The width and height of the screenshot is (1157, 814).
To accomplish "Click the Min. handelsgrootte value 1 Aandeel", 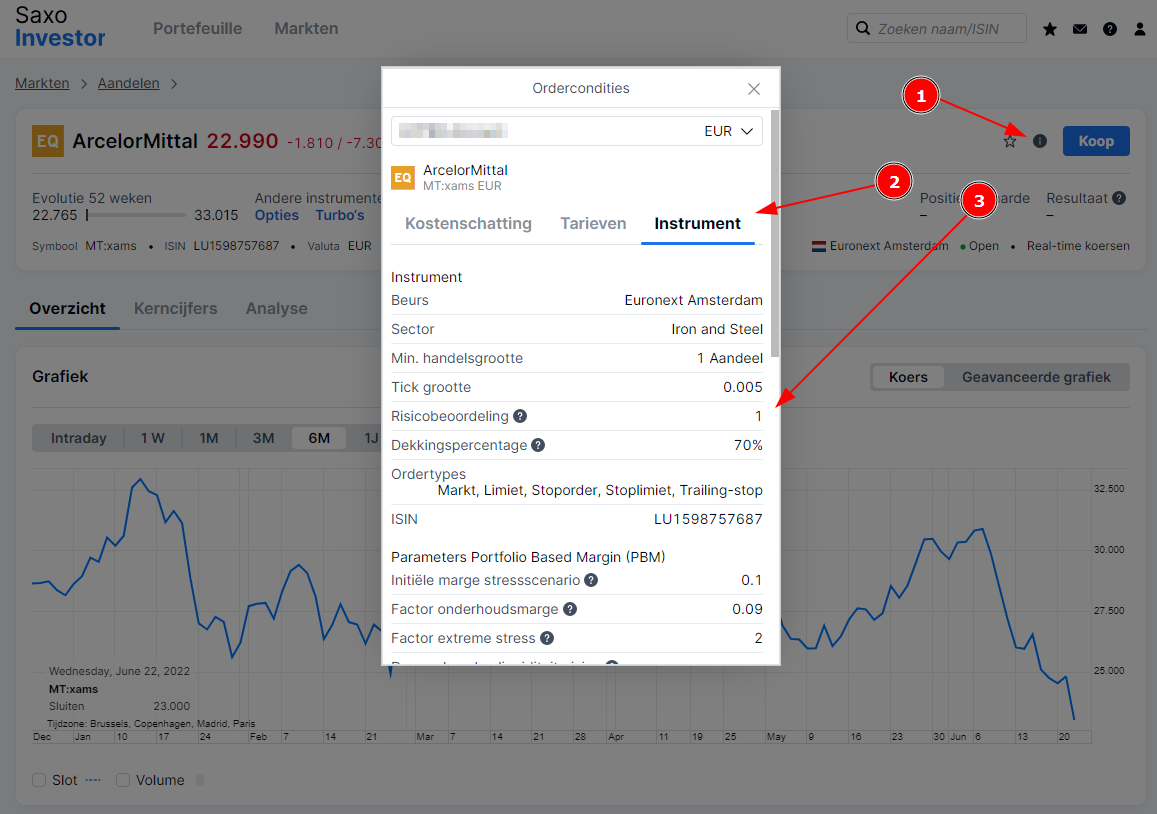I will pos(730,358).
